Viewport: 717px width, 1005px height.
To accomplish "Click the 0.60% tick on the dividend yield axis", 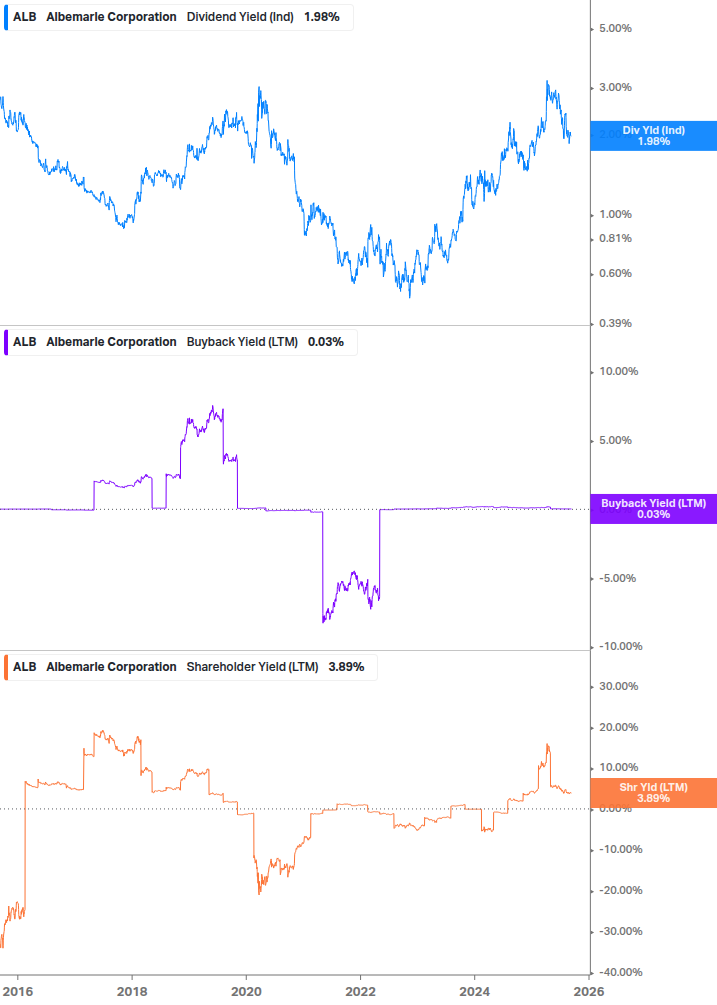I will [615, 273].
